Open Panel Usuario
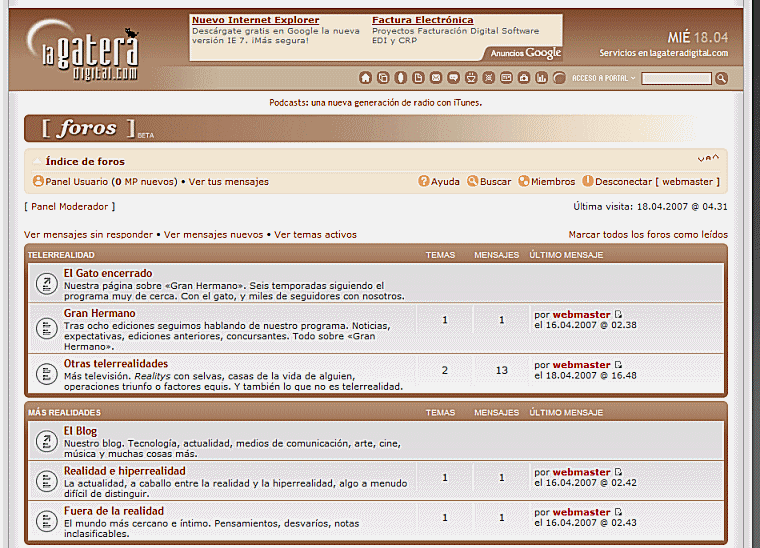 [70, 182]
